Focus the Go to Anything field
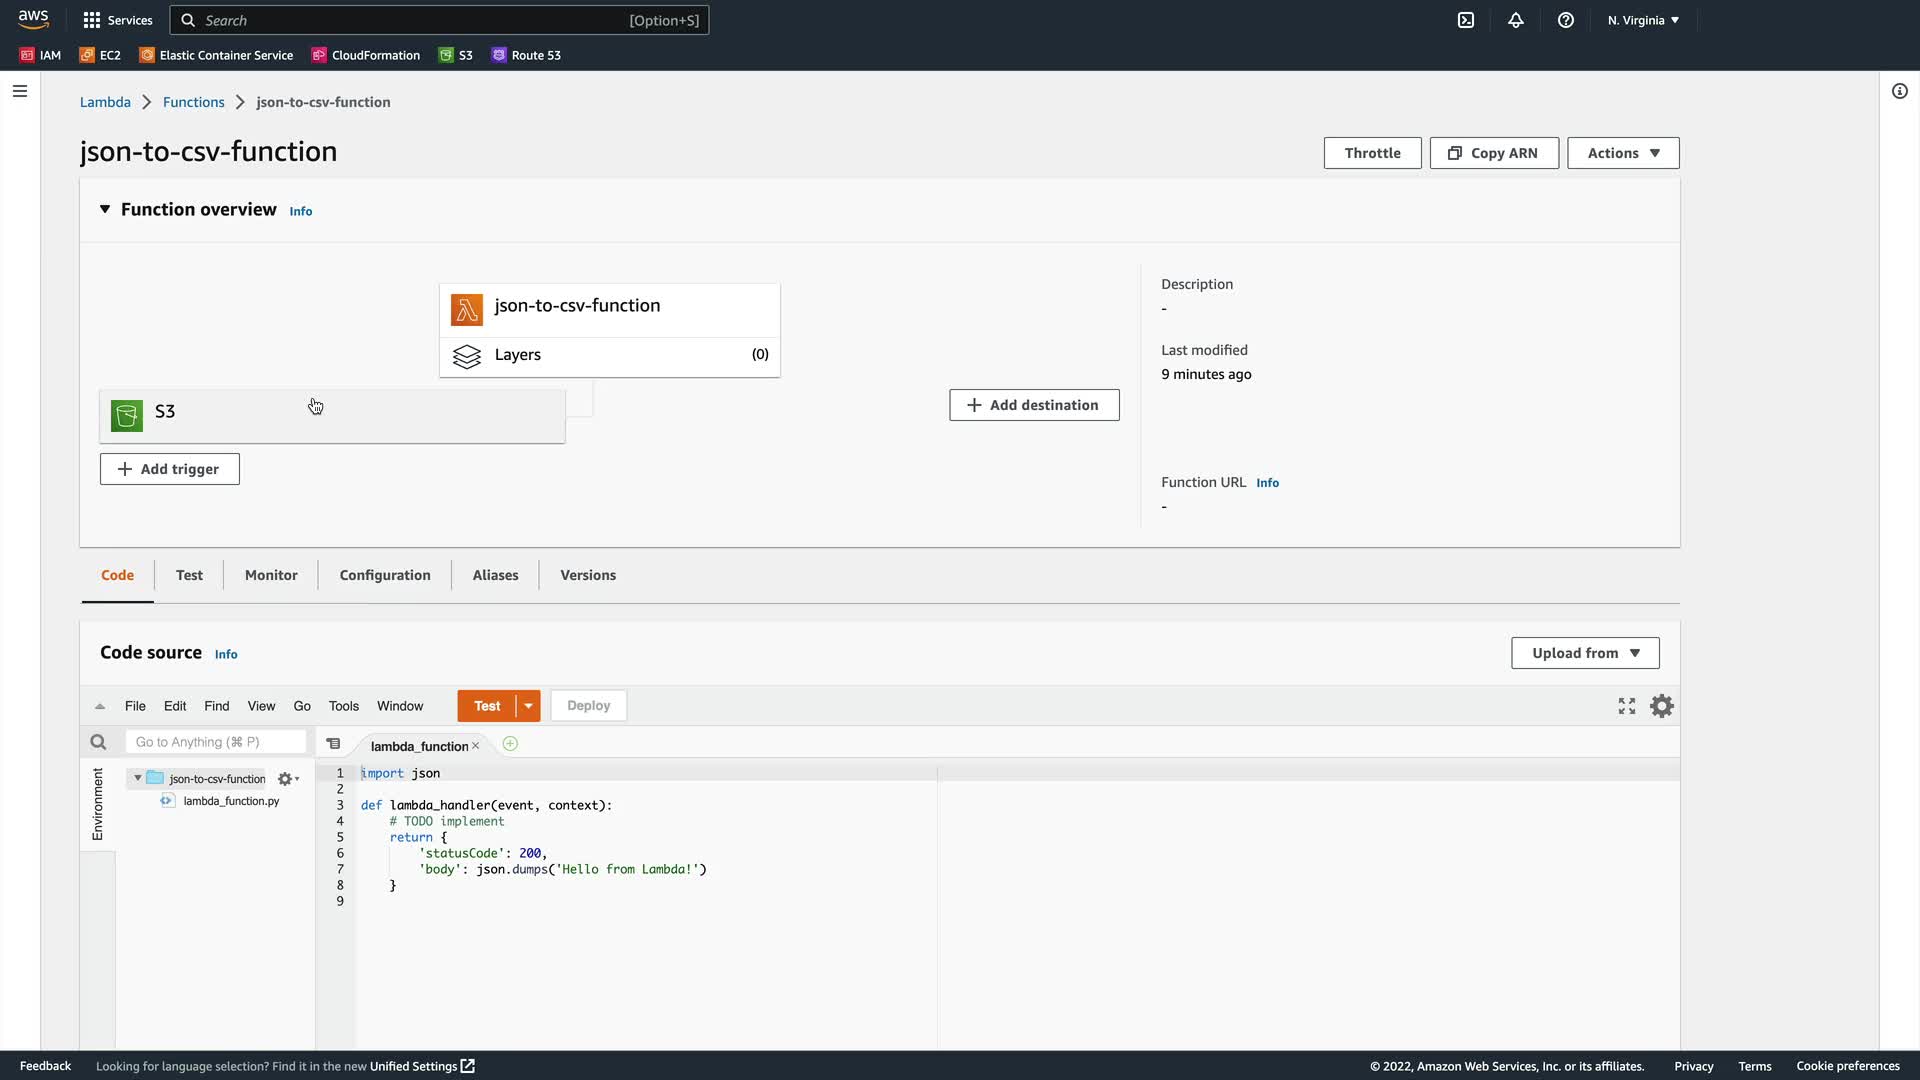This screenshot has width=1920, height=1080. 215,742
